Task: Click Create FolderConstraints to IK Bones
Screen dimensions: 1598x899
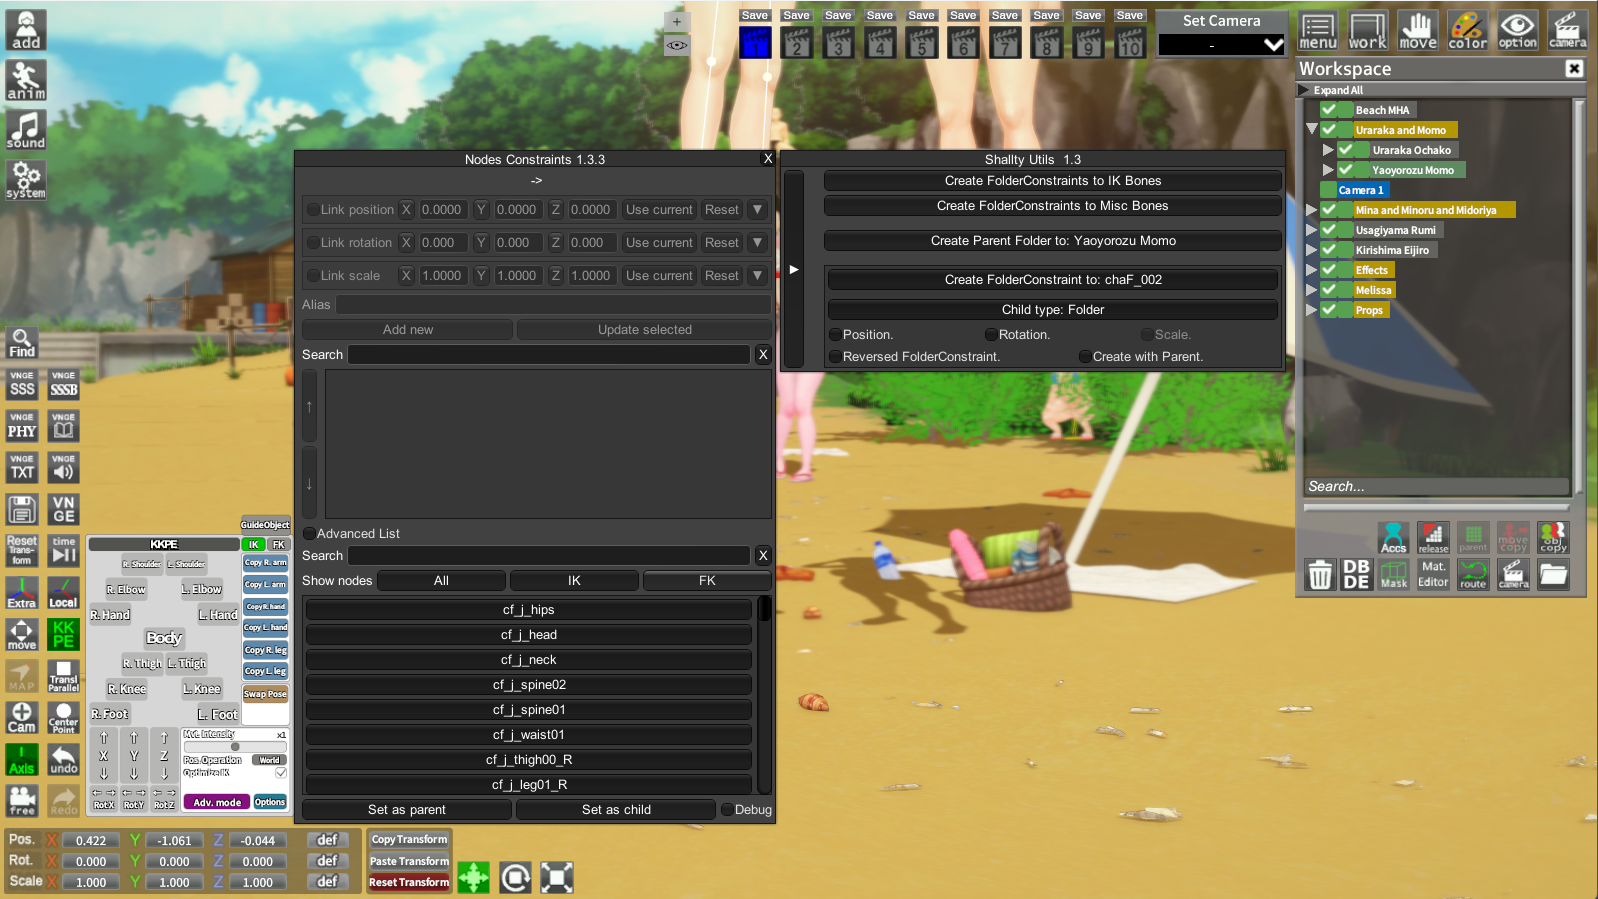Action: pos(1052,181)
